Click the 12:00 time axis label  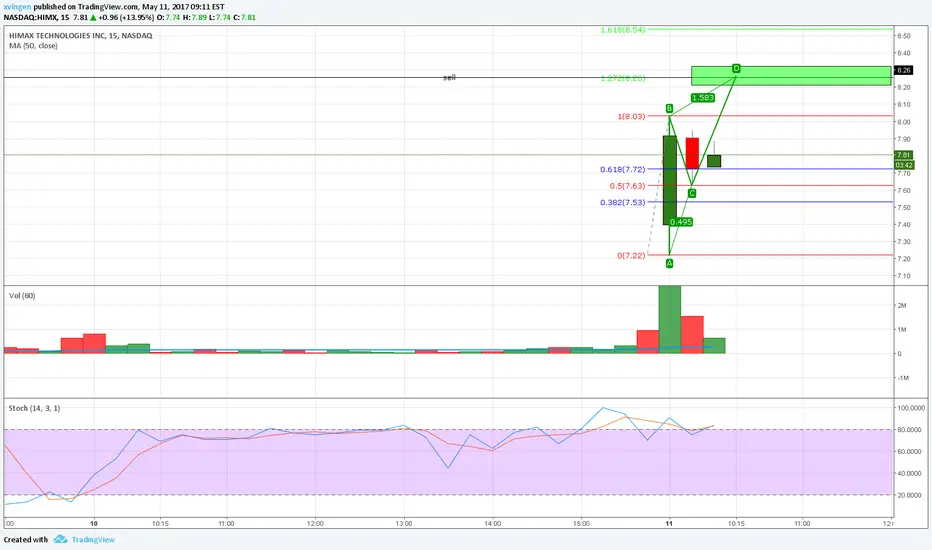click(x=315, y=524)
